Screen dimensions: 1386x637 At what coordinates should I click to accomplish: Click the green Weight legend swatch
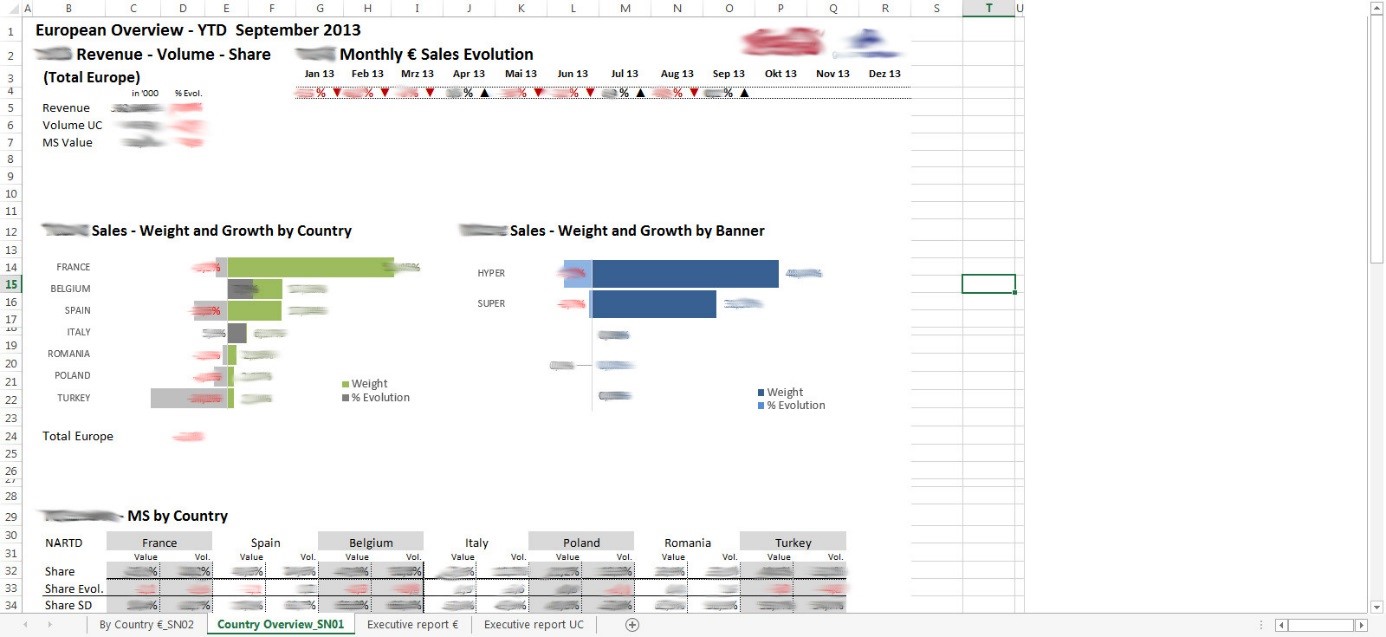(x=346, y=384)
